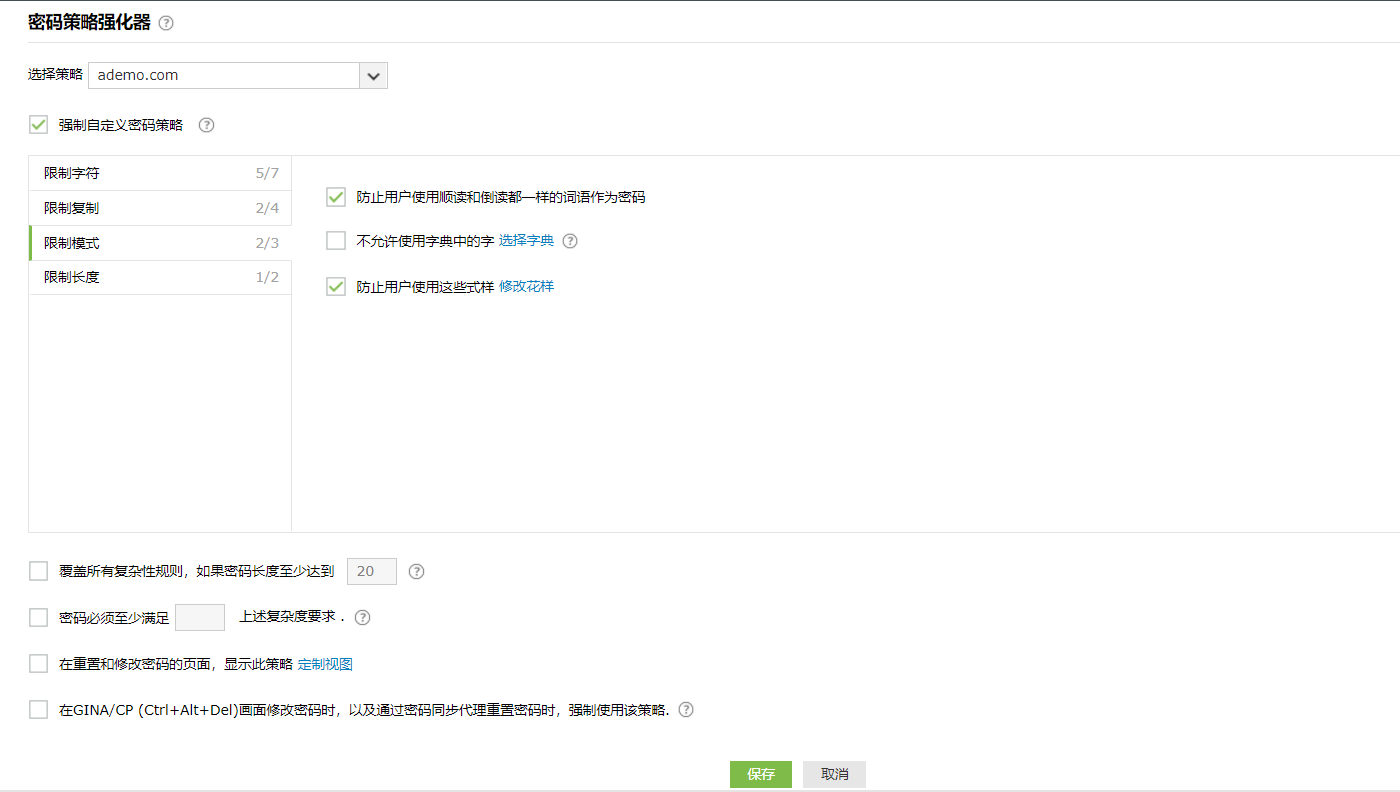1400x792 pixels.
Task: Enable 不允许使用字典中的字 checkbox
Action: pos(336,241)
